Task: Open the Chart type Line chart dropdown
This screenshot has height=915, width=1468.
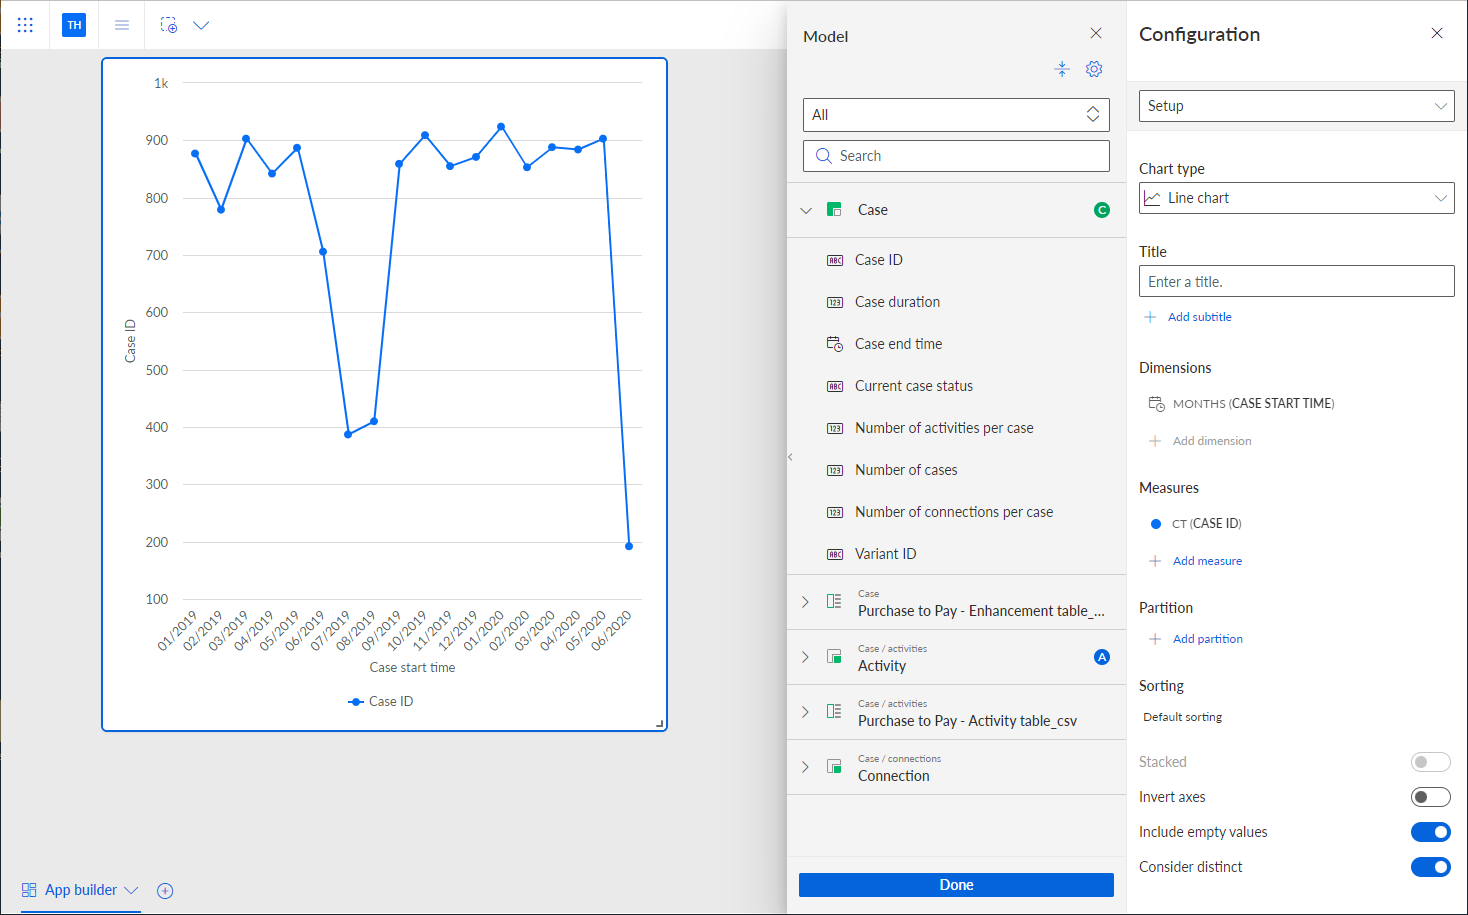Action: pyautogui.click(x=1297, y=198)
